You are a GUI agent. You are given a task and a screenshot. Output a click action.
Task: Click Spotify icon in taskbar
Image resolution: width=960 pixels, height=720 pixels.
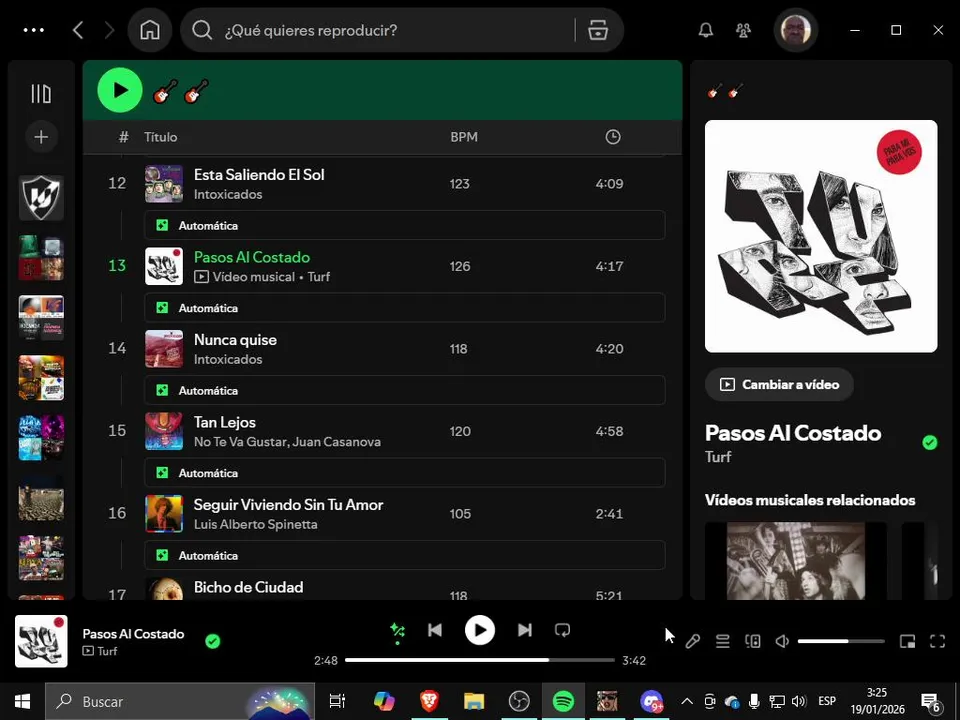[563, 701]
